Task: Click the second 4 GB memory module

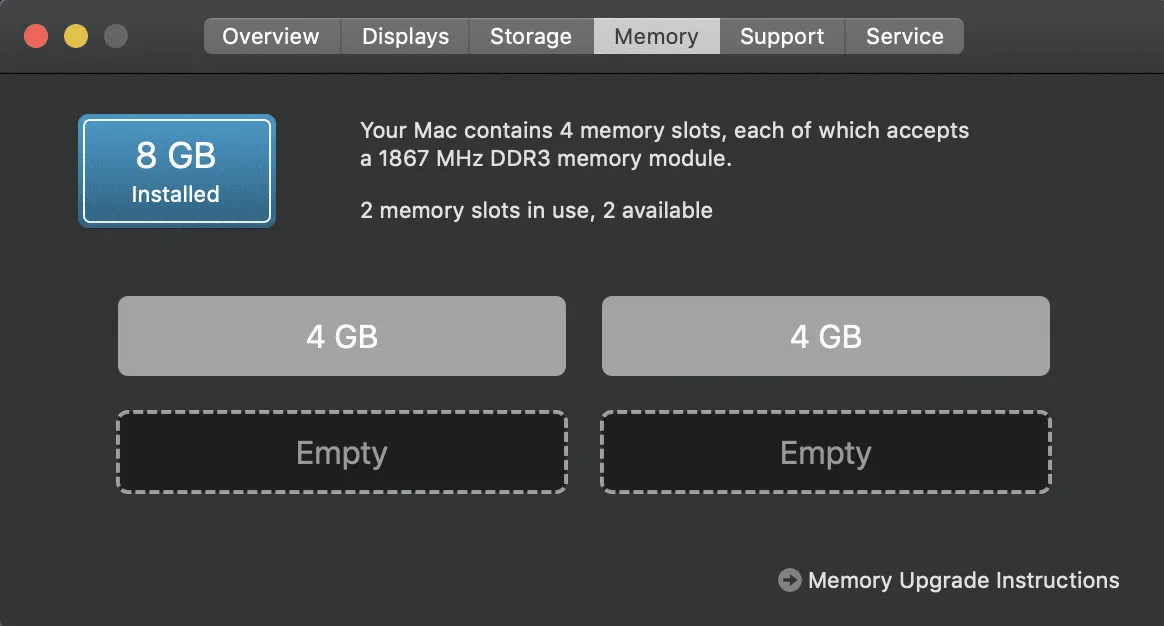Action: [x=825, y=336]
